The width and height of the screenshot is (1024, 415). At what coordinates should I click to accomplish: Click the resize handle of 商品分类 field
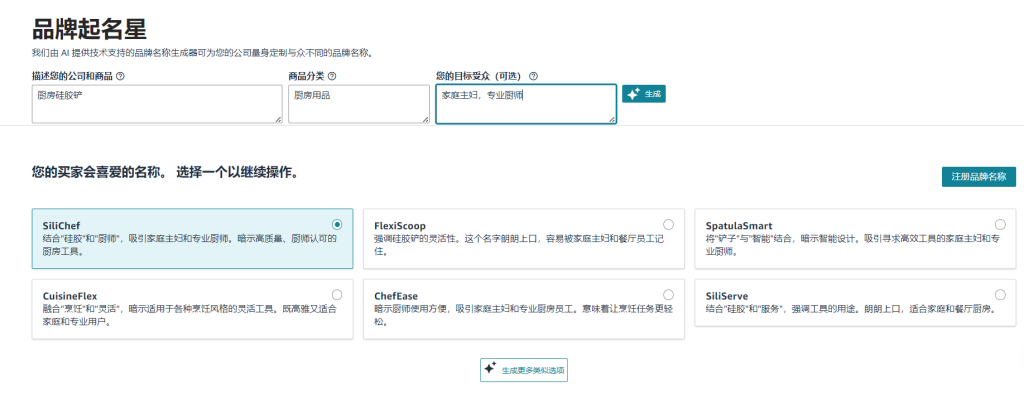click(425, 119)
